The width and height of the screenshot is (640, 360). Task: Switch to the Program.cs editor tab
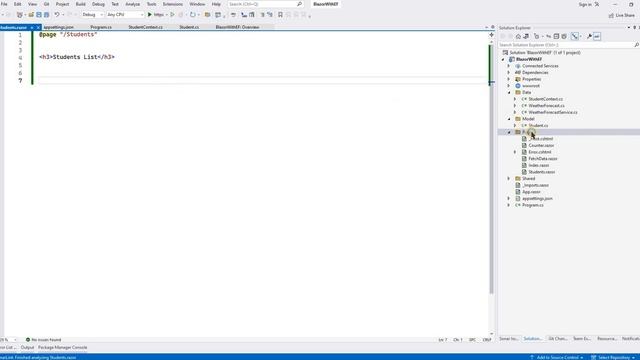101,27
